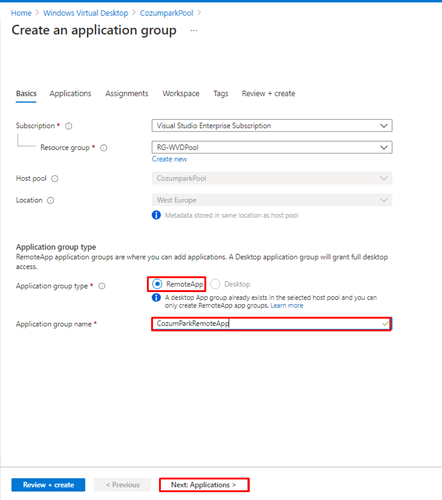
Task: Expand the Subscription dropdown
Action: [x=272, y=126]
